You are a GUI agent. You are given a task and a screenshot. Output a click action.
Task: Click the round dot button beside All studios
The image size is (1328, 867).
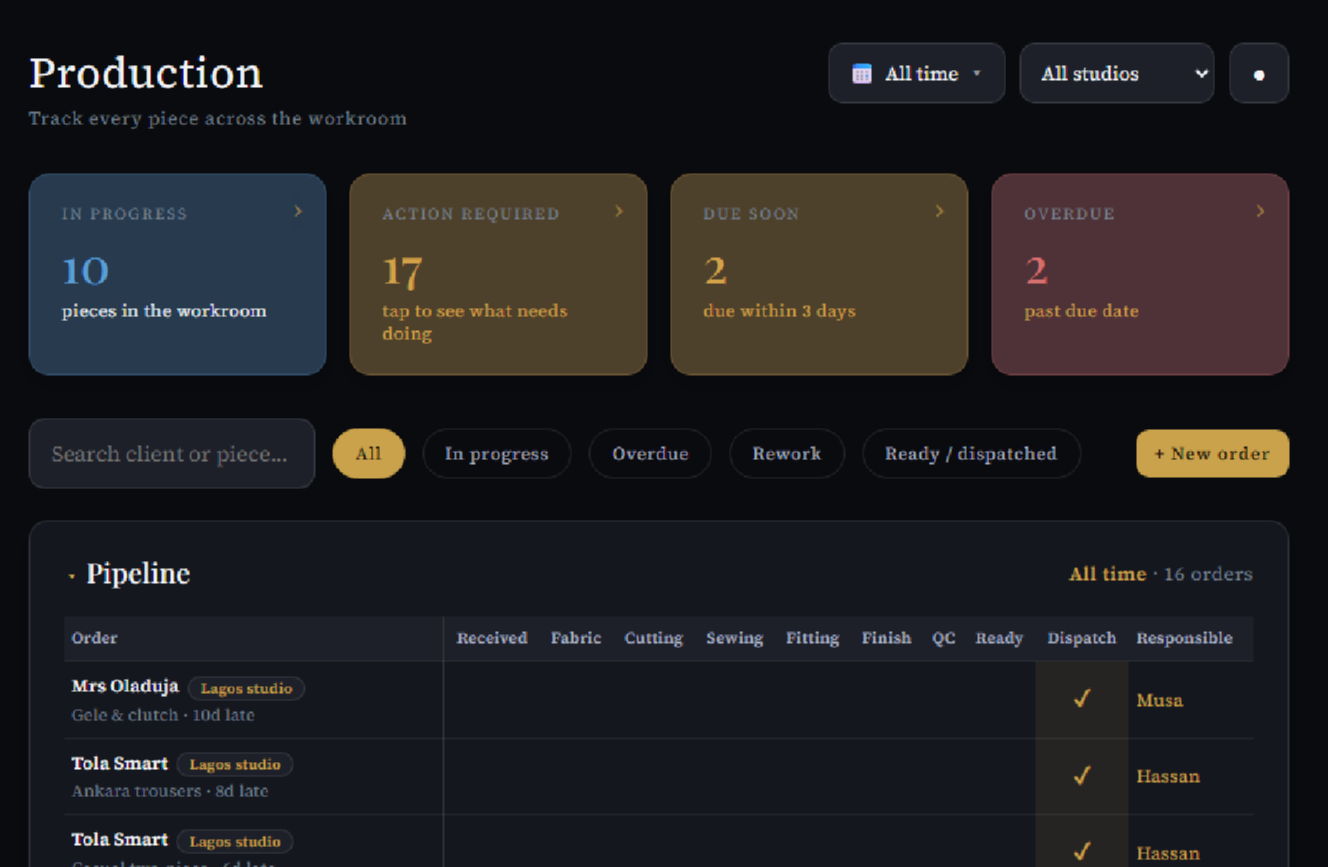pyautogui.click(x=1259, y=73)
